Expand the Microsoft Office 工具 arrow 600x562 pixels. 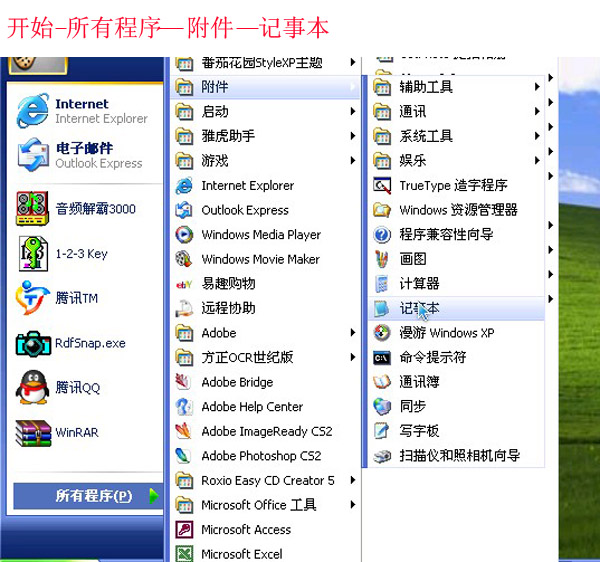(353, 505)
